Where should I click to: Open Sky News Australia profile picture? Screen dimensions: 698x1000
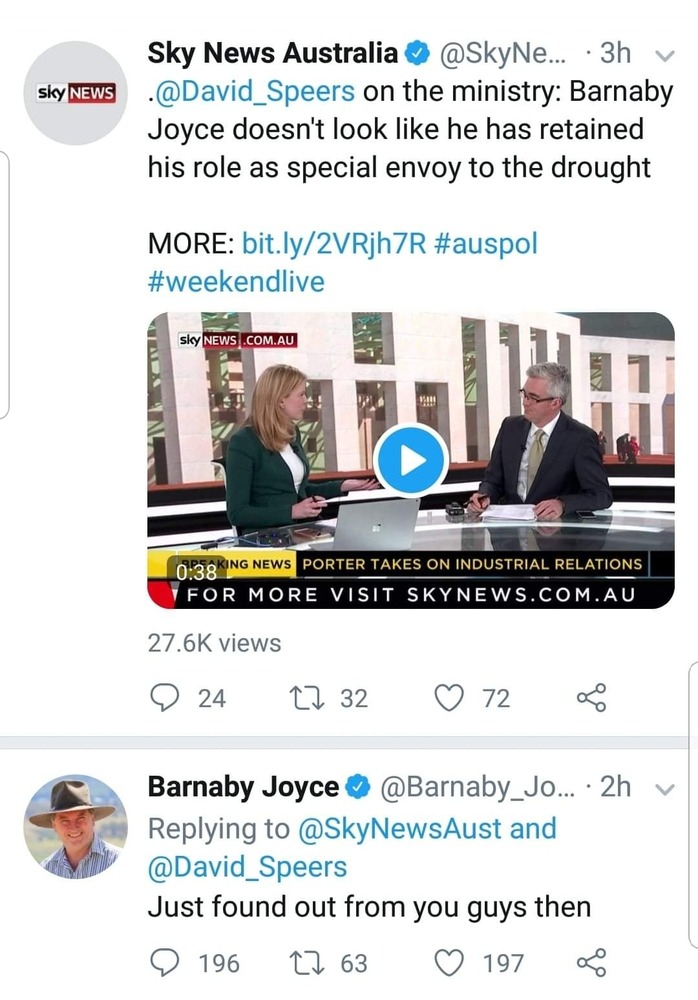pos(76,94)
